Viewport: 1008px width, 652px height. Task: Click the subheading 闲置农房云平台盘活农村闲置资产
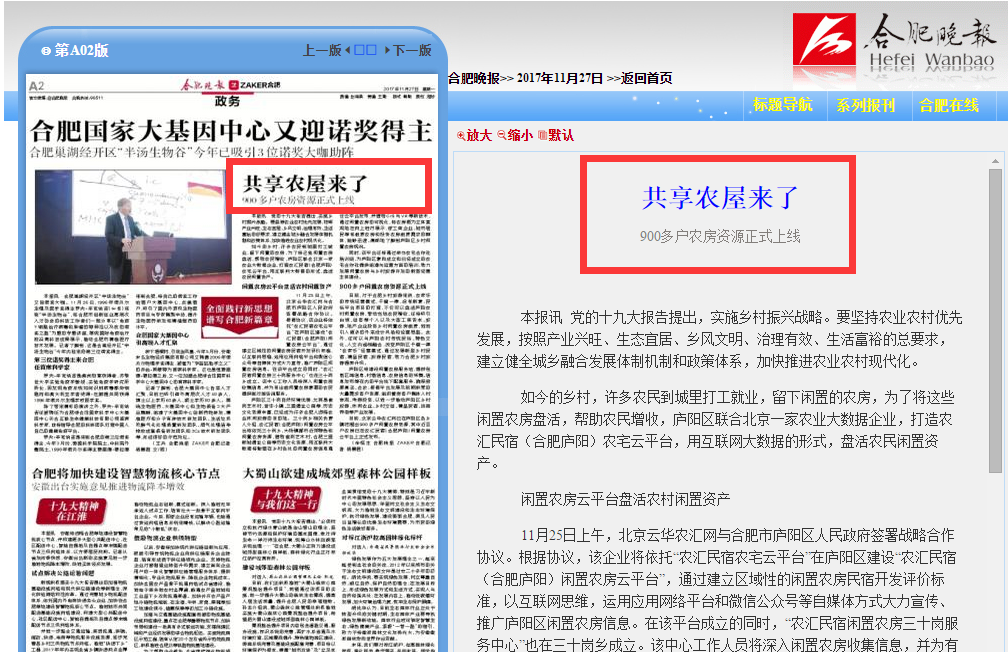tap(626, 498)
